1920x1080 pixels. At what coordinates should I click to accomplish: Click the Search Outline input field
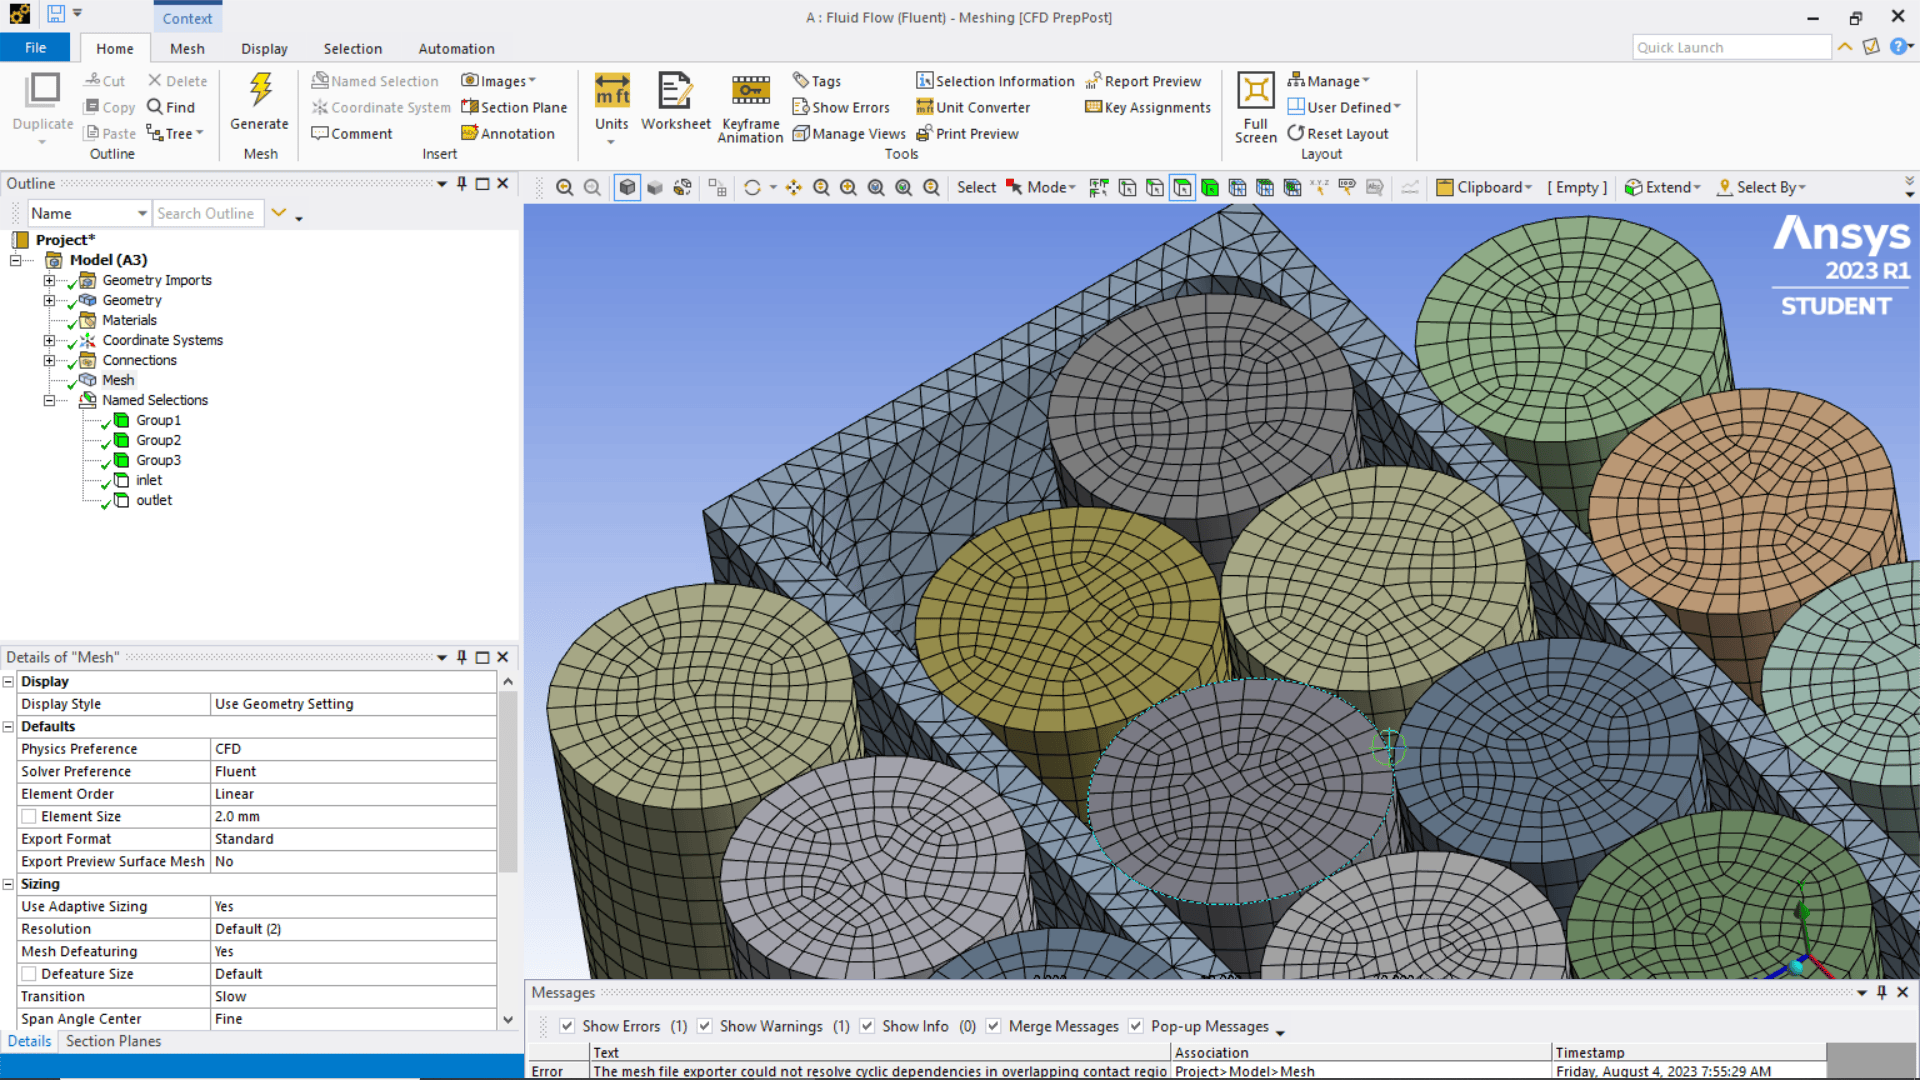pos(208,213)
